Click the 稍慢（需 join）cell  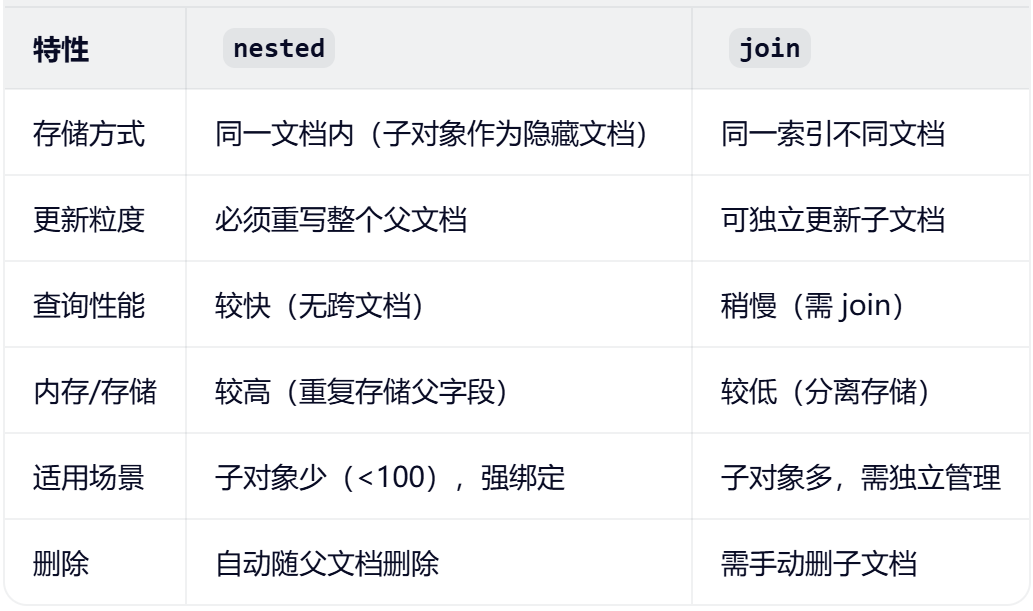point(813,306)
